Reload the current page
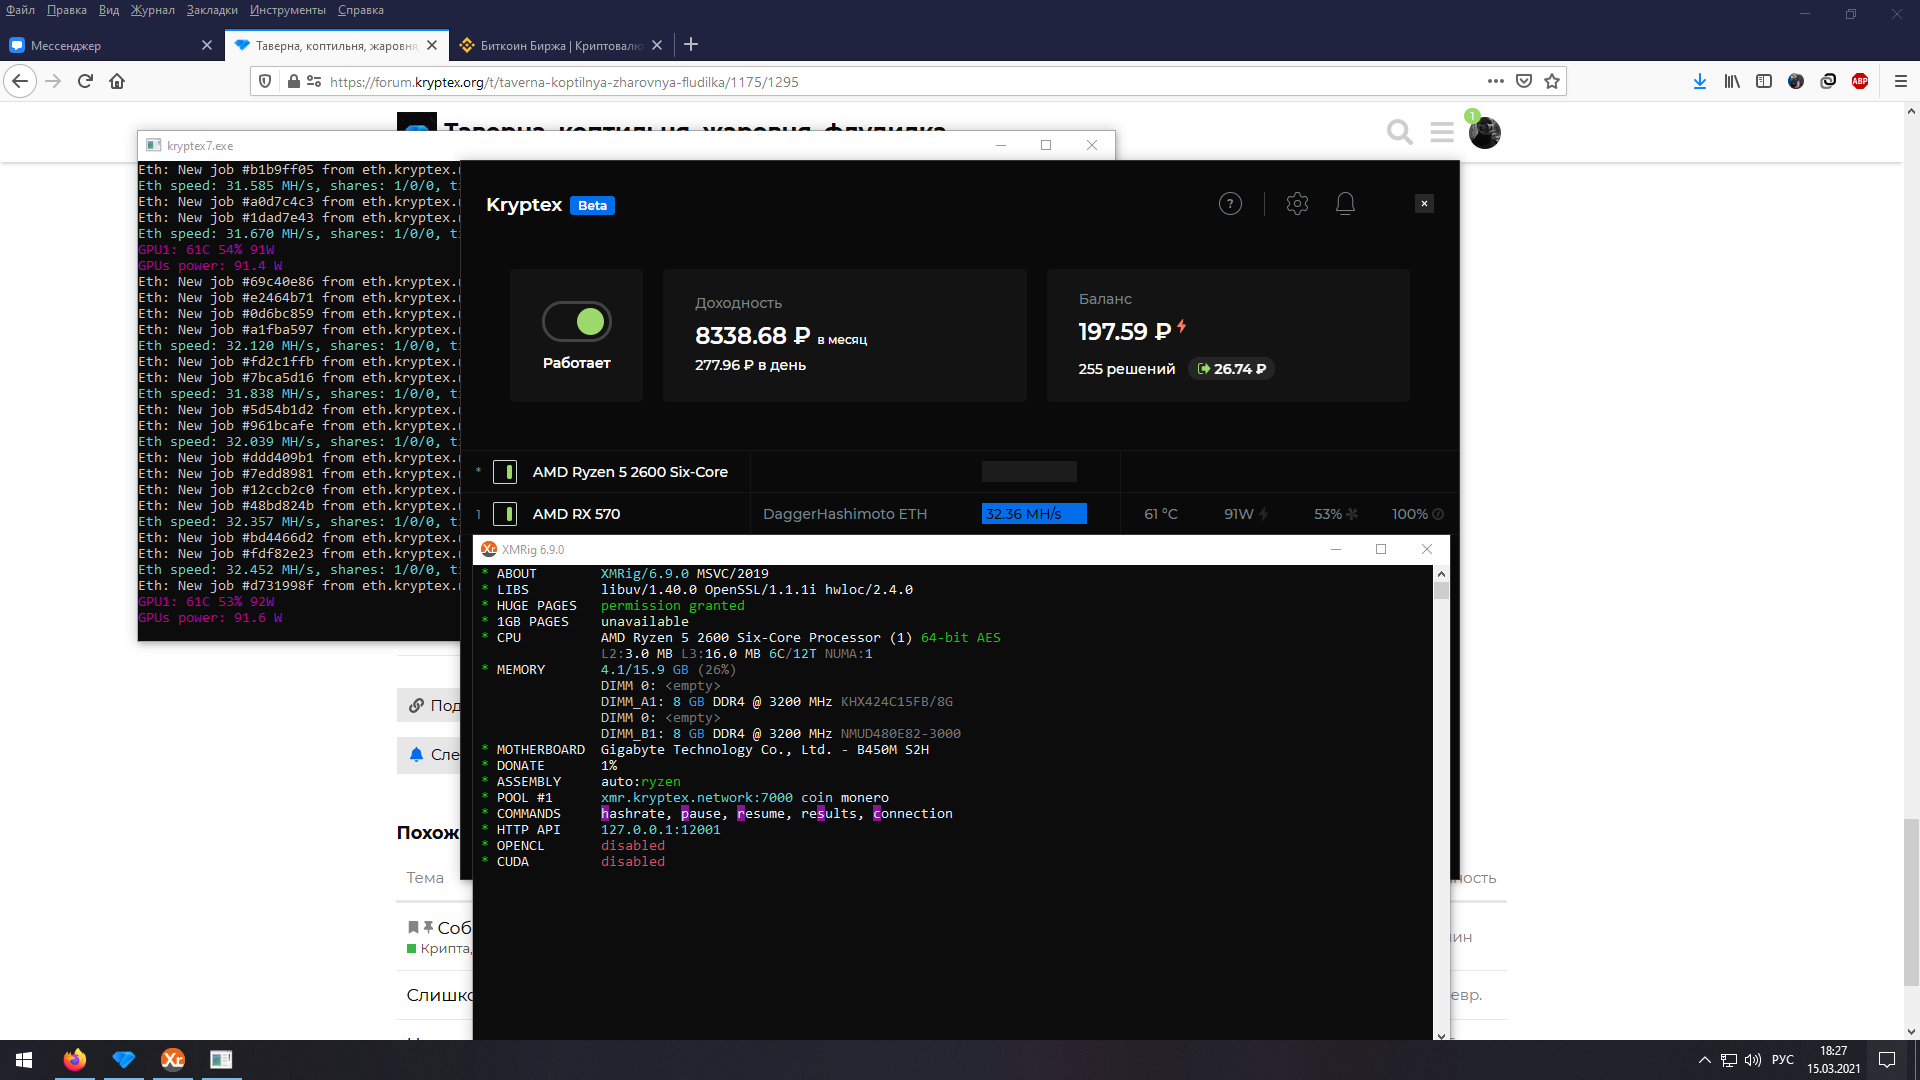1920x1080 pixels. 85,82
